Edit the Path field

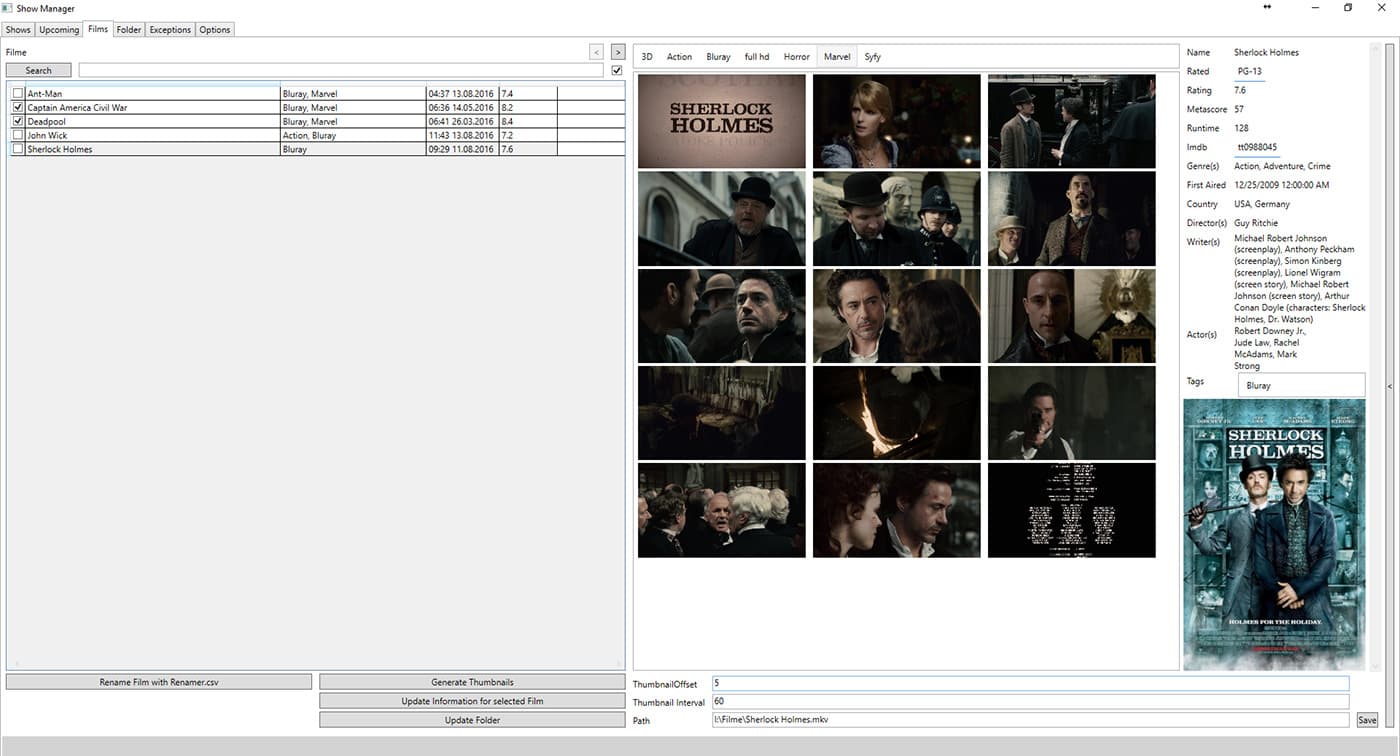[x=1030, y=720]
